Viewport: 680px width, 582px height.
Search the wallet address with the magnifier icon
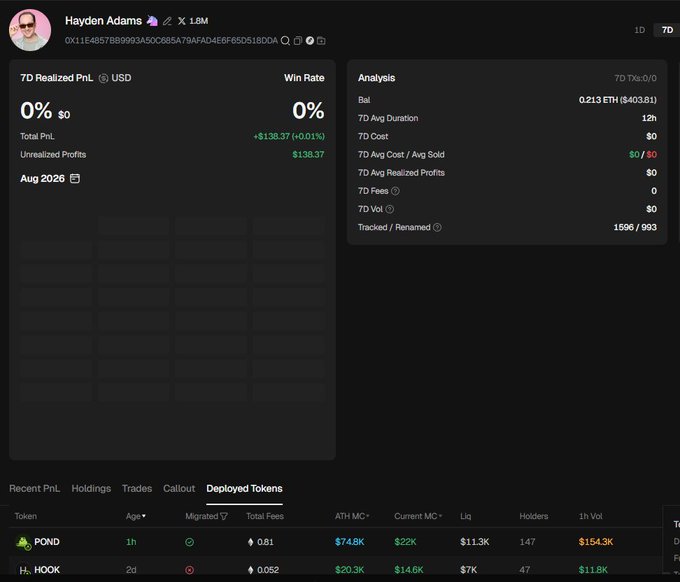(285, 41)
